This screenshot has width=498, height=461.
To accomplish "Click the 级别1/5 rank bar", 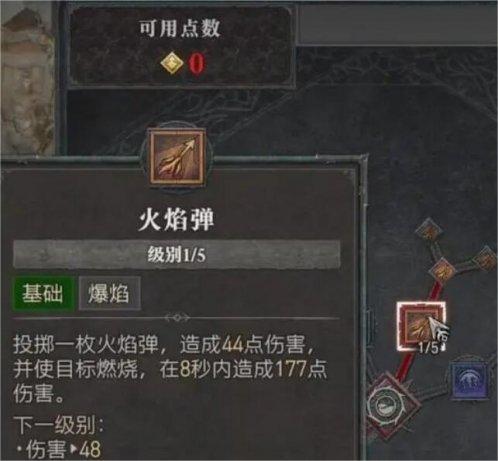I will 176,255.
